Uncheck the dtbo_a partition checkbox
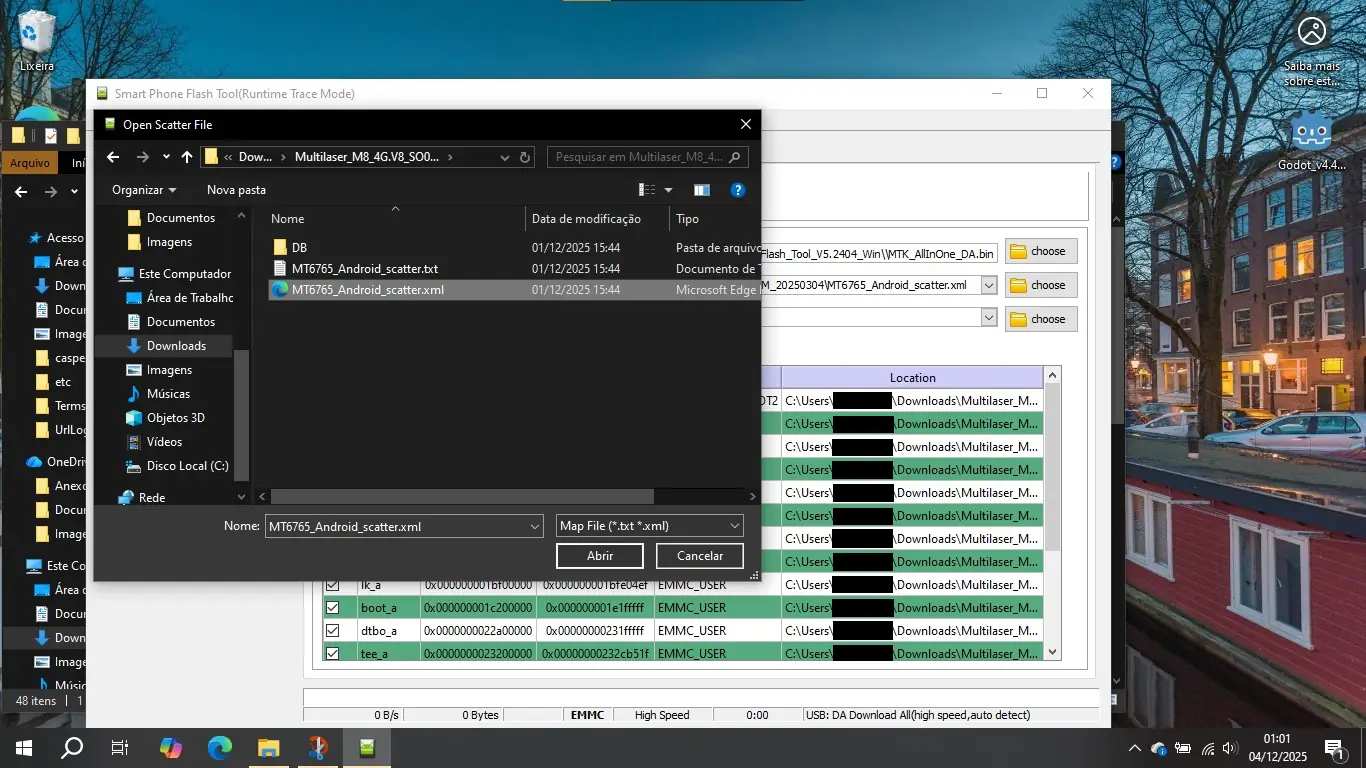This screenshot has width=1366, height=768. tap(333, 631)
